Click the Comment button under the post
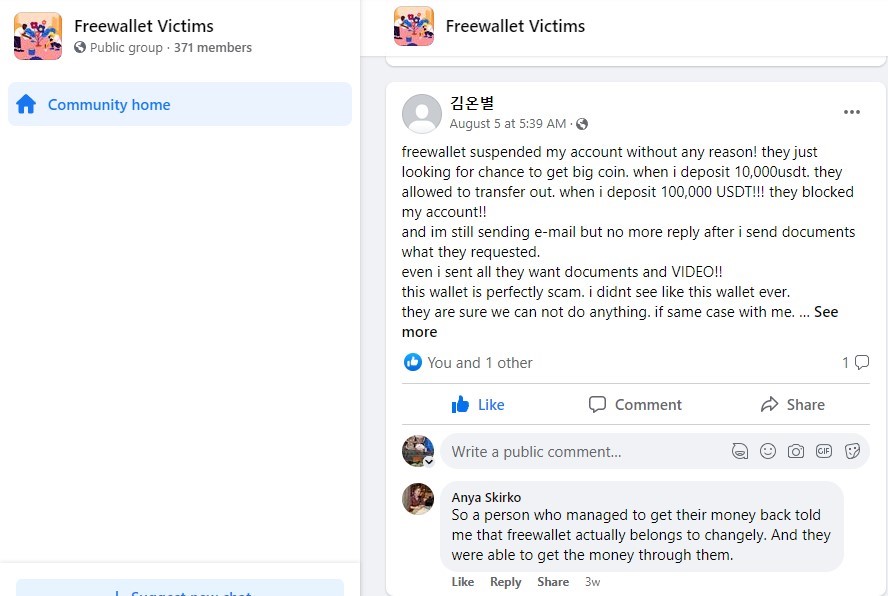 pyautogui.click(x=635, y=405)
